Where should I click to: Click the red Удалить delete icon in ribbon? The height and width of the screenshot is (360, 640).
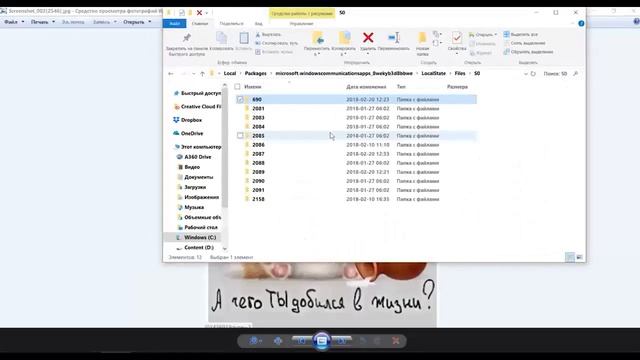(368, 38)
